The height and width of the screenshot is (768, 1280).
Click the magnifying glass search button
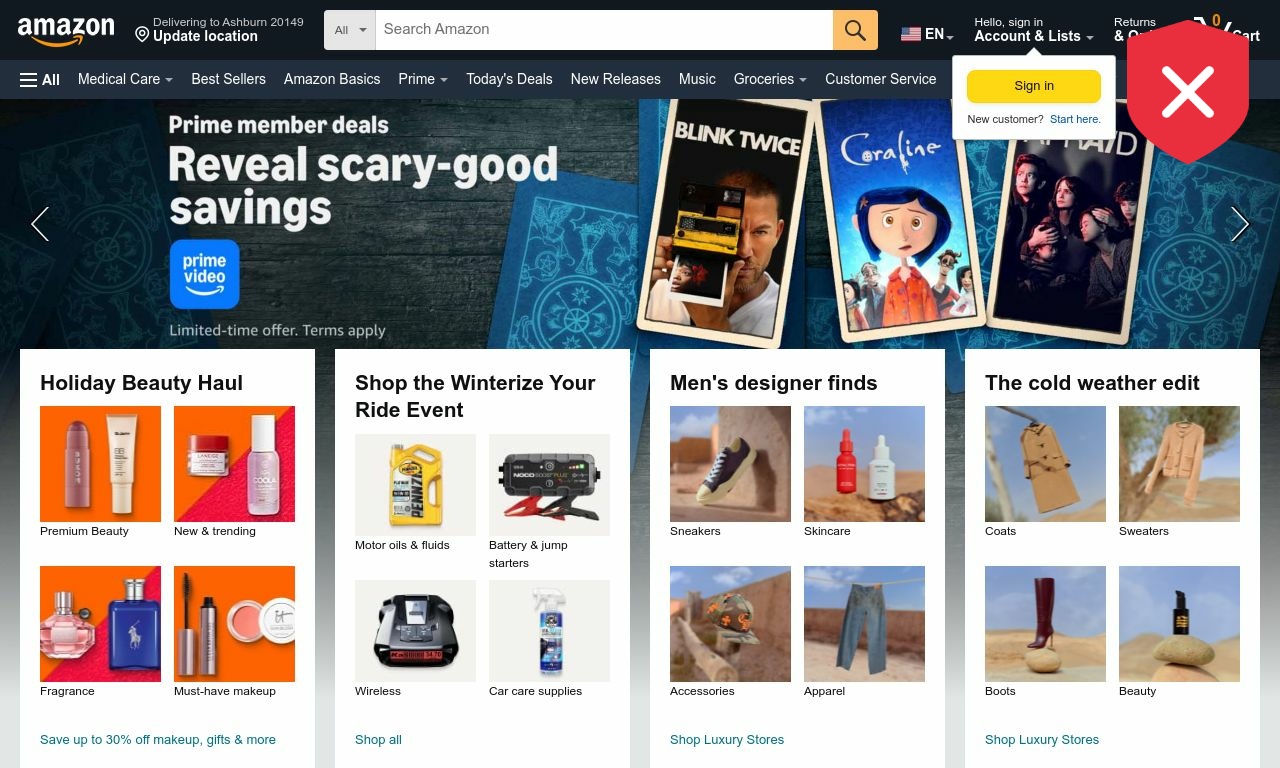[x=855, y=30]
